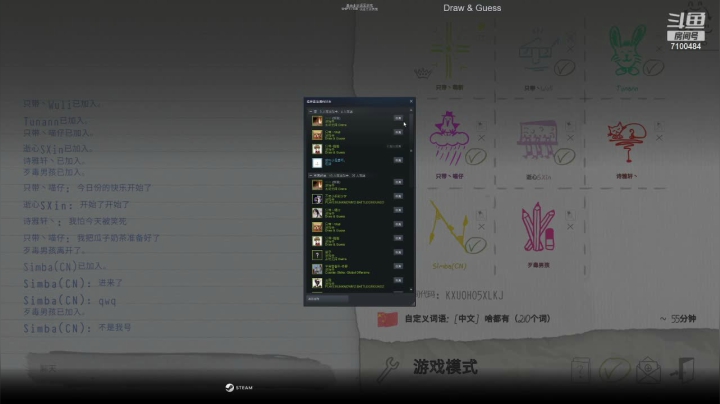Click the room code KXUOHO5XLKJ
This screenshot has width=720, height=404.
(x=474, y=295)
